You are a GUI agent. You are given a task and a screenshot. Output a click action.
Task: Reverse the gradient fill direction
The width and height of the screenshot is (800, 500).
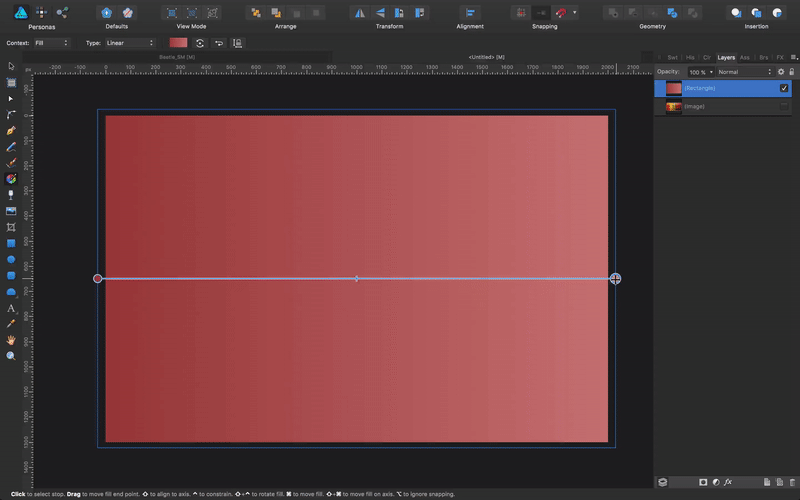pyautogui.click(x=200, y=43)
